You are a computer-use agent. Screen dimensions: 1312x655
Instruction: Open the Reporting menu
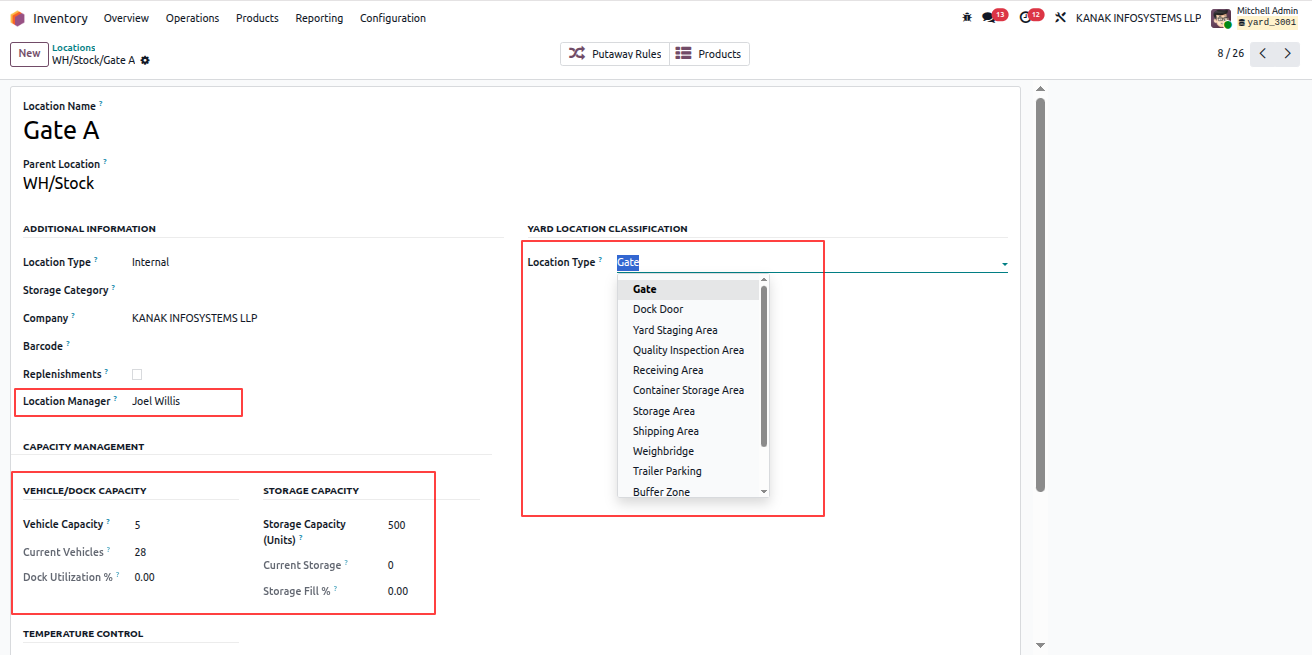point(319,18)
